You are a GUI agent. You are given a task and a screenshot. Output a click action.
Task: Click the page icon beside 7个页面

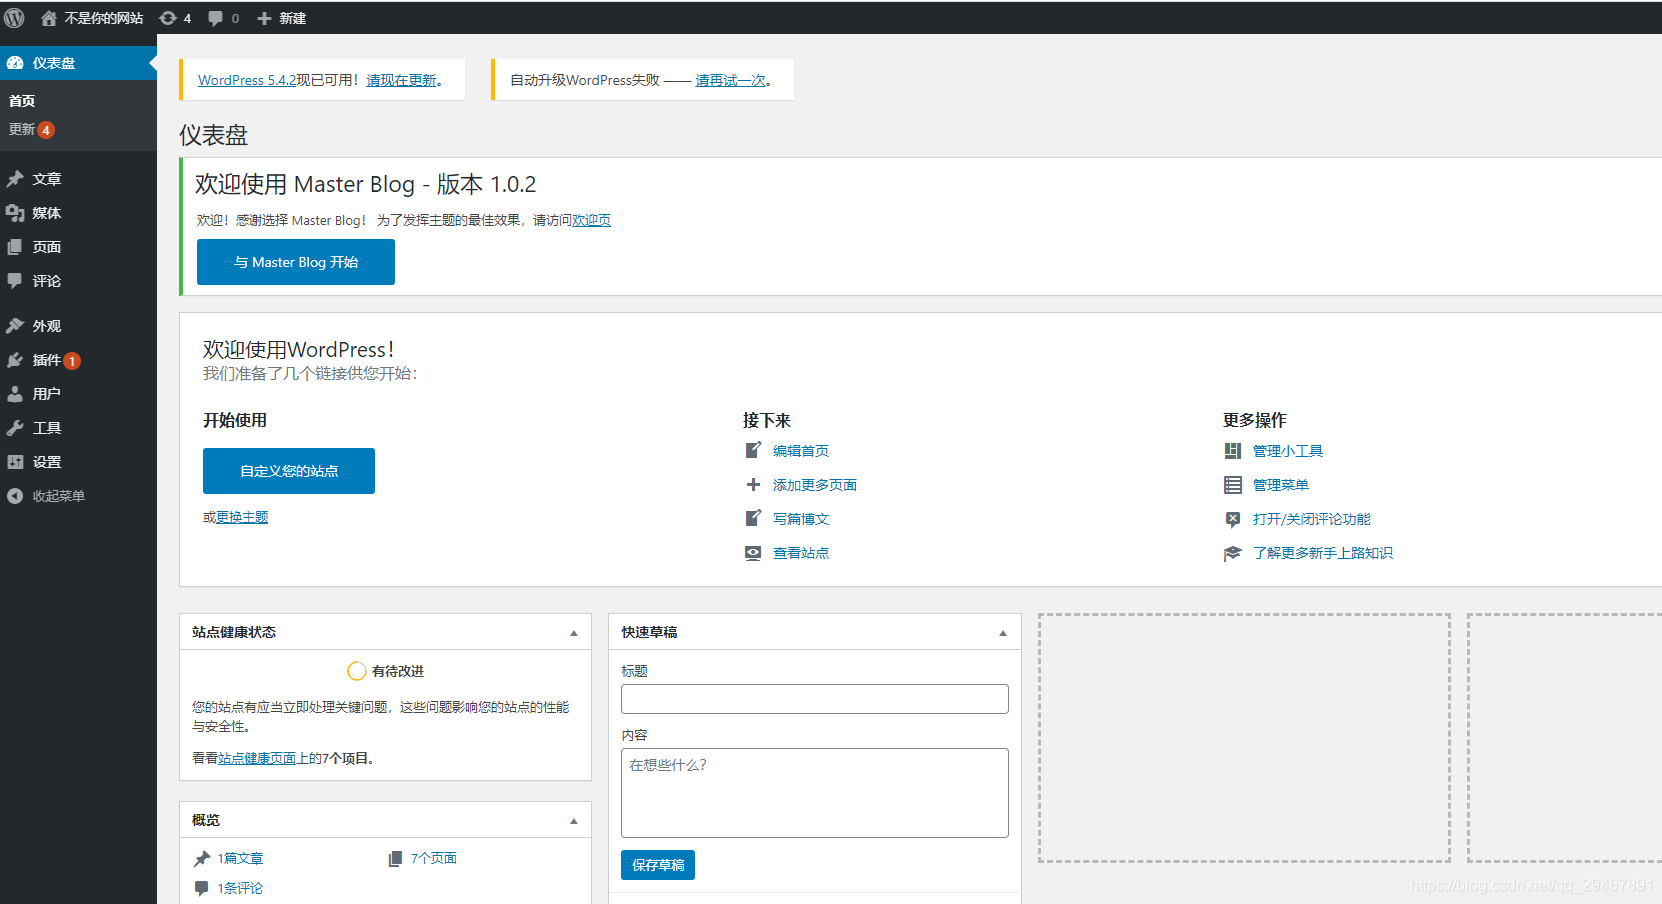[x=395, y=858]
